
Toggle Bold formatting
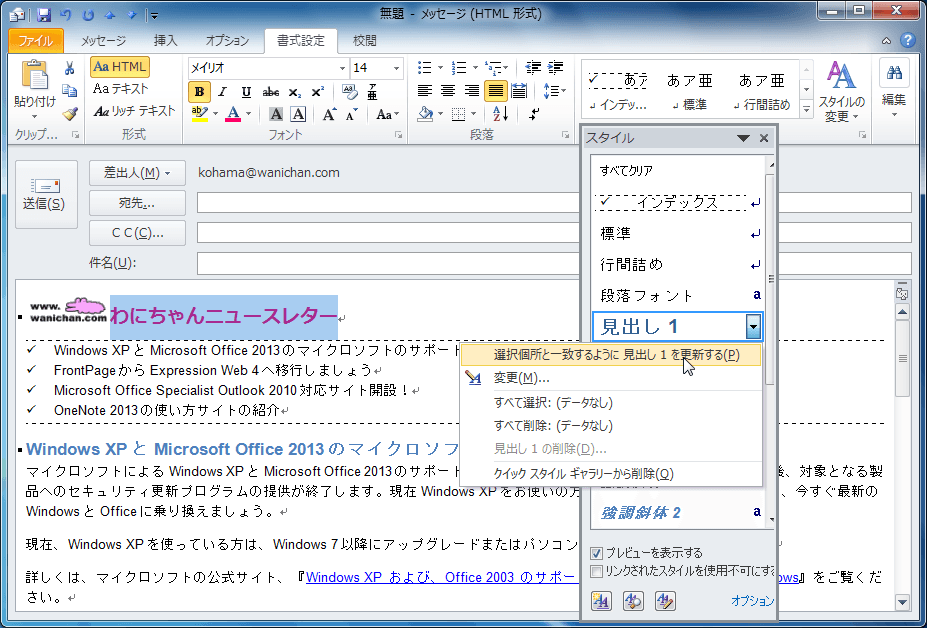point(199,92)
